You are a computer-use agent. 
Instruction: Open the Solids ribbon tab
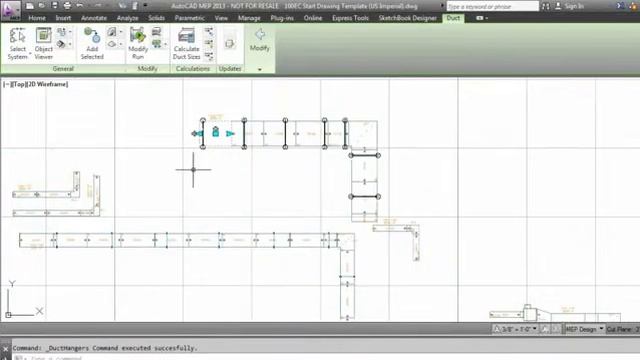(156, 18)
